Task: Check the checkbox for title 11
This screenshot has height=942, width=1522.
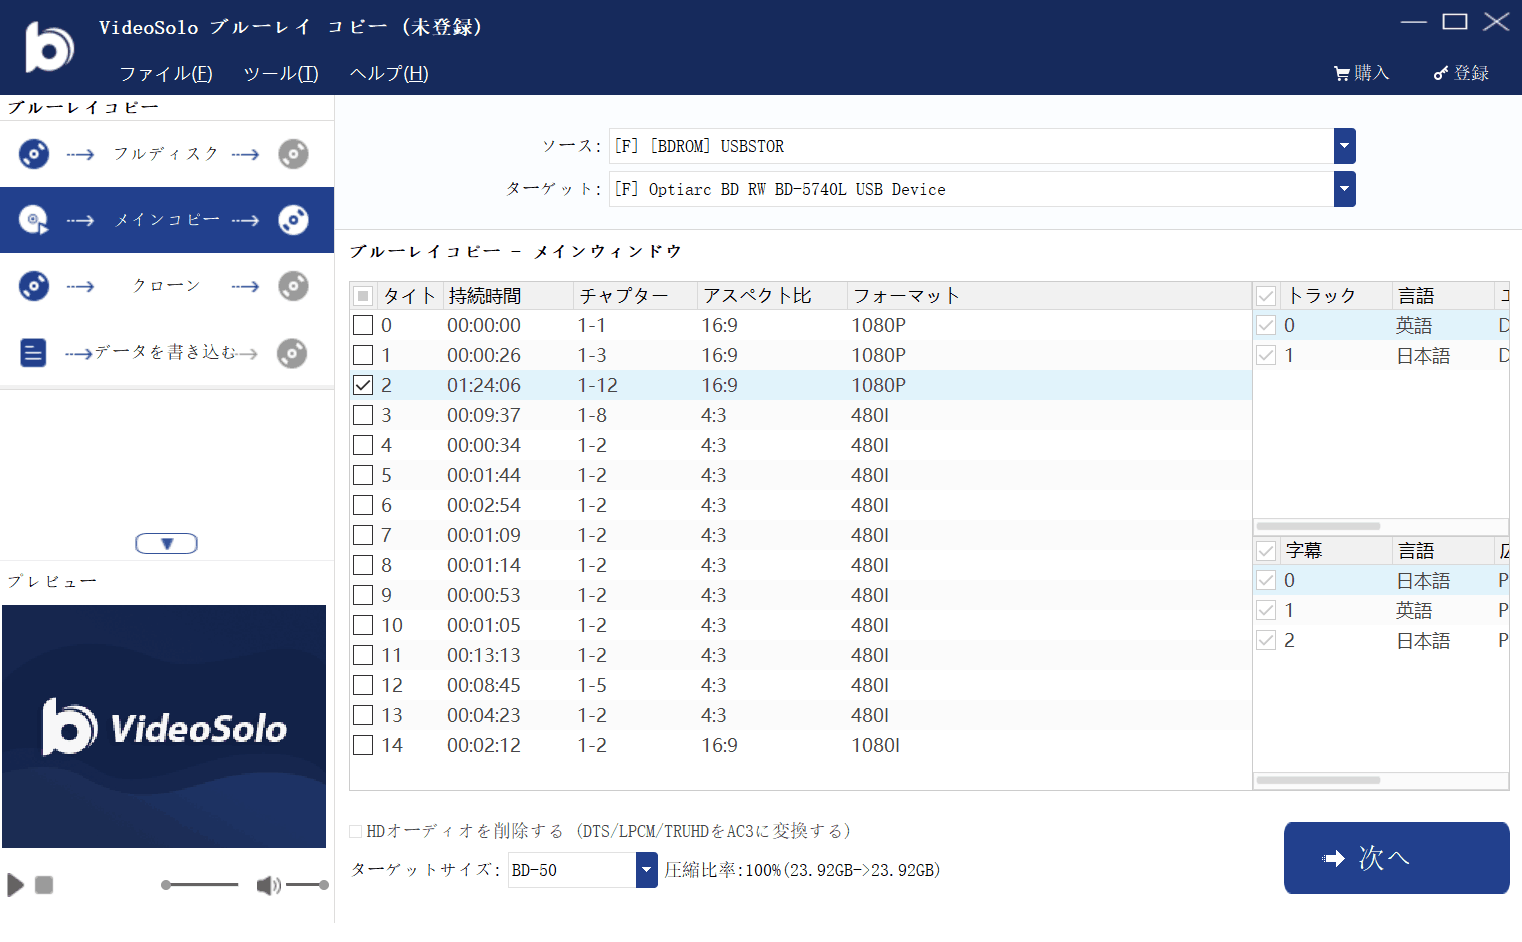Action: point(363,655)
